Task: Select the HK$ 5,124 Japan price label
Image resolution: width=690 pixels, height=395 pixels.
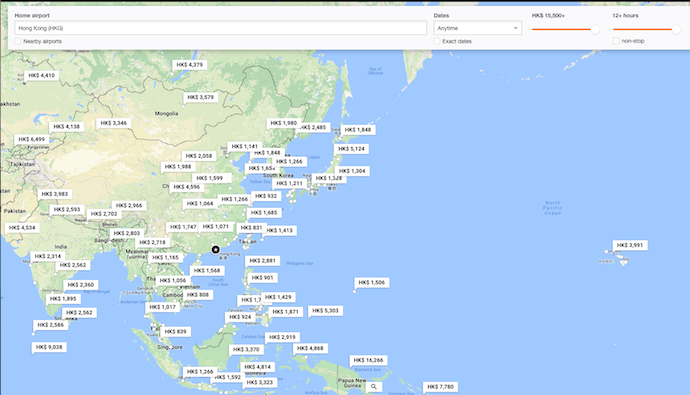Action: [x=351, y=149]
